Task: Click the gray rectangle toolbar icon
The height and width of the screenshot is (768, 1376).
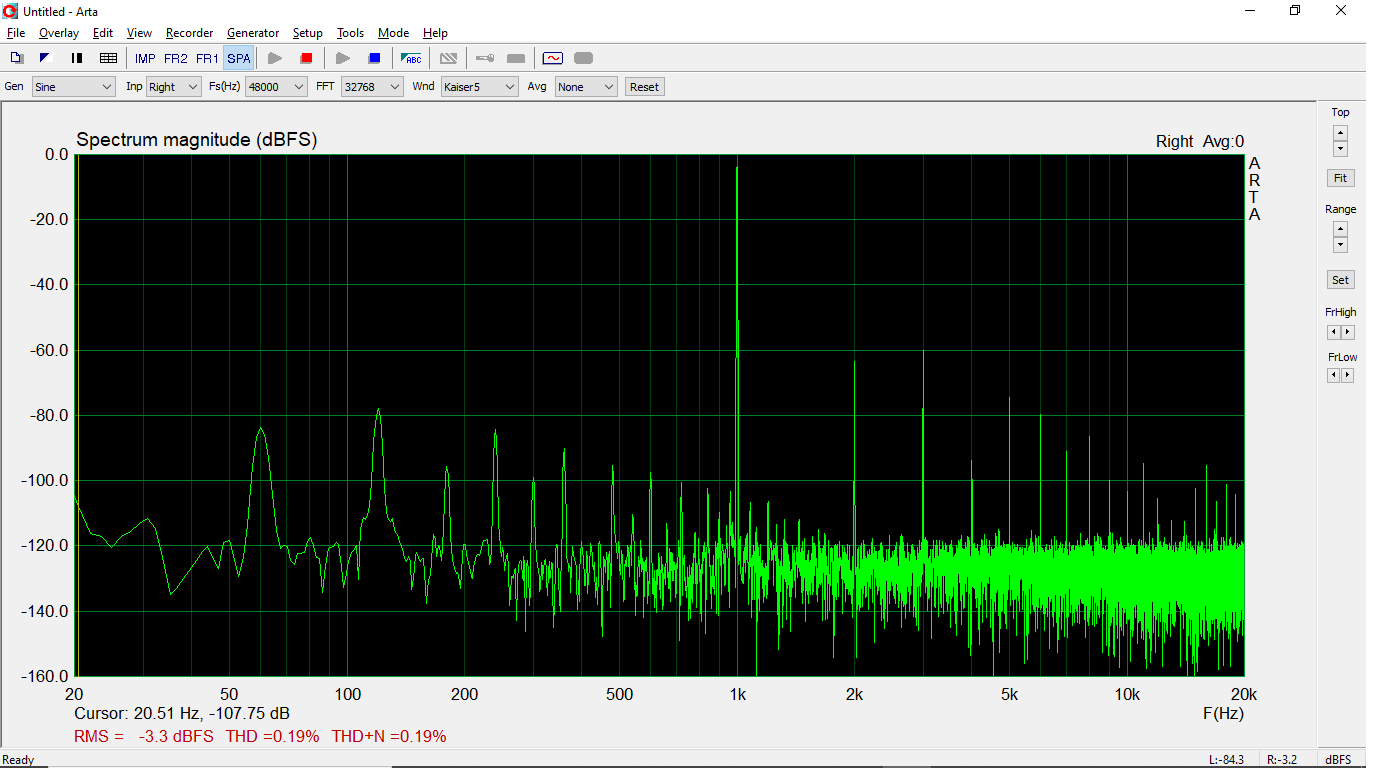Action: click(516, 59)
